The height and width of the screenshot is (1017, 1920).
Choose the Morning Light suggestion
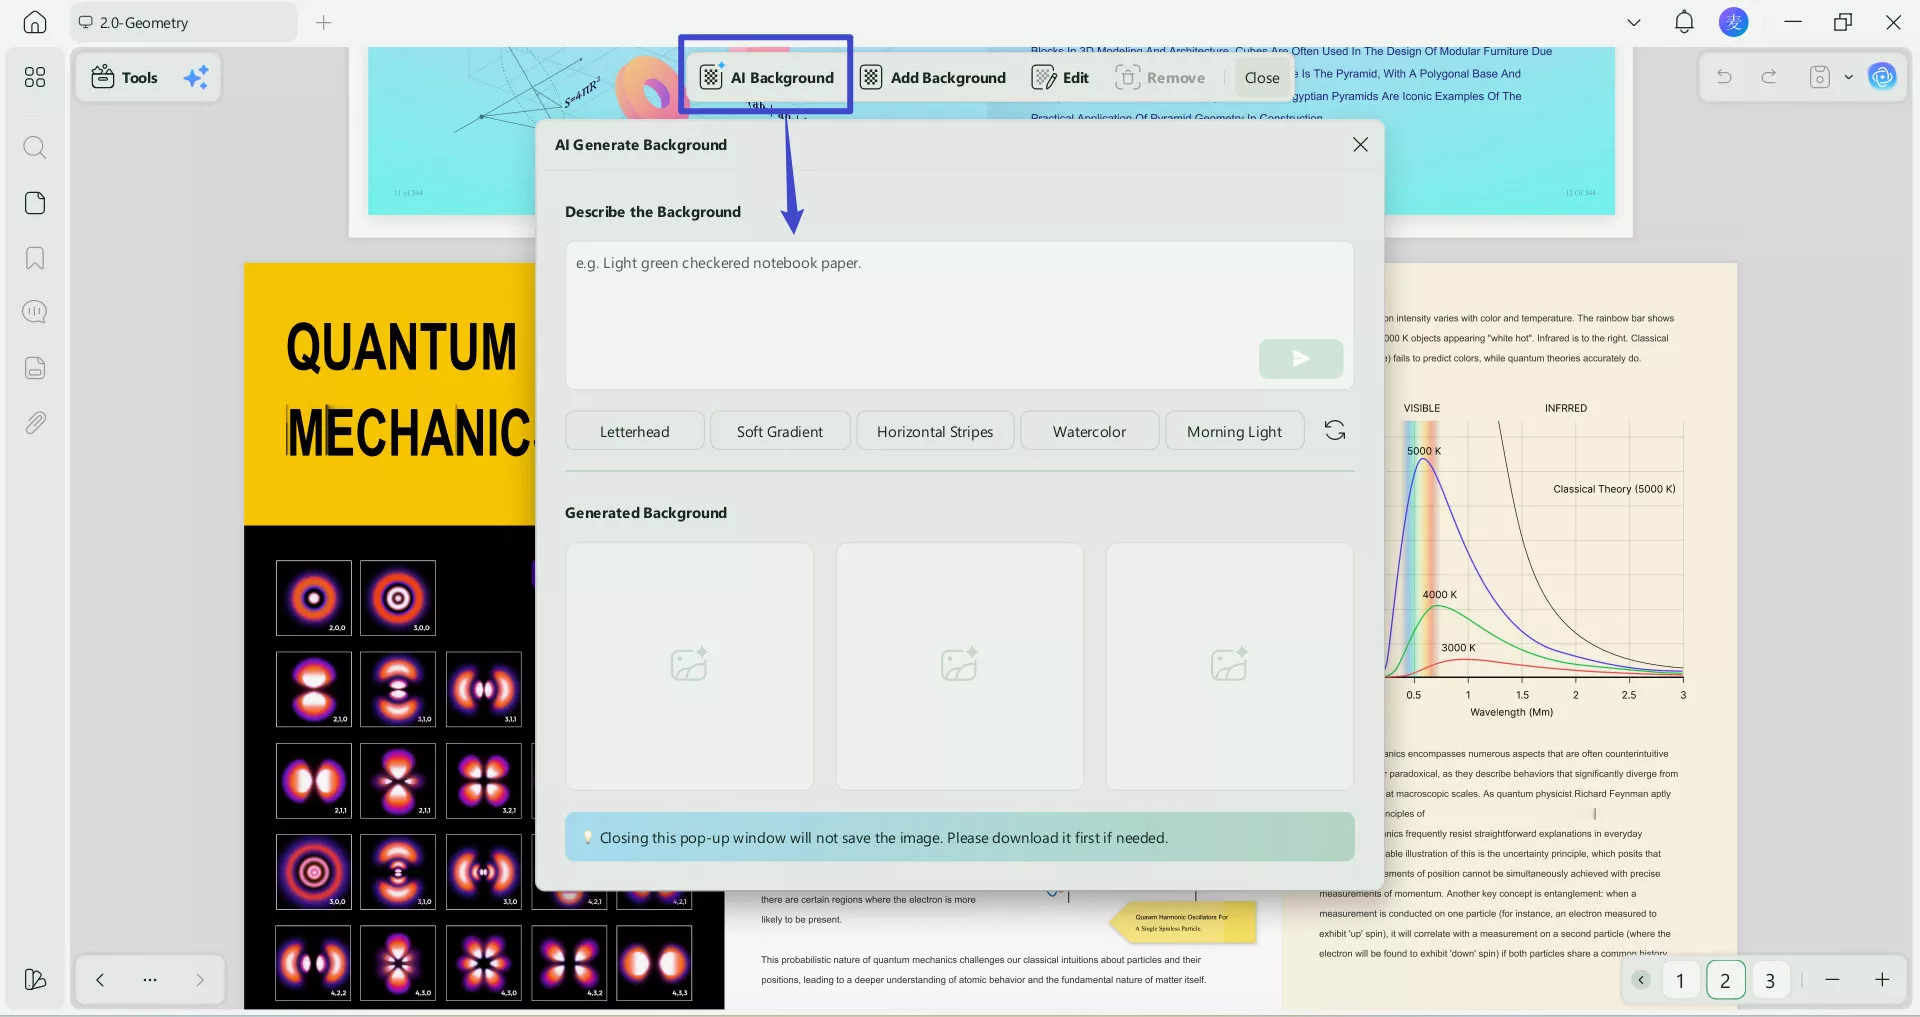1235,431
